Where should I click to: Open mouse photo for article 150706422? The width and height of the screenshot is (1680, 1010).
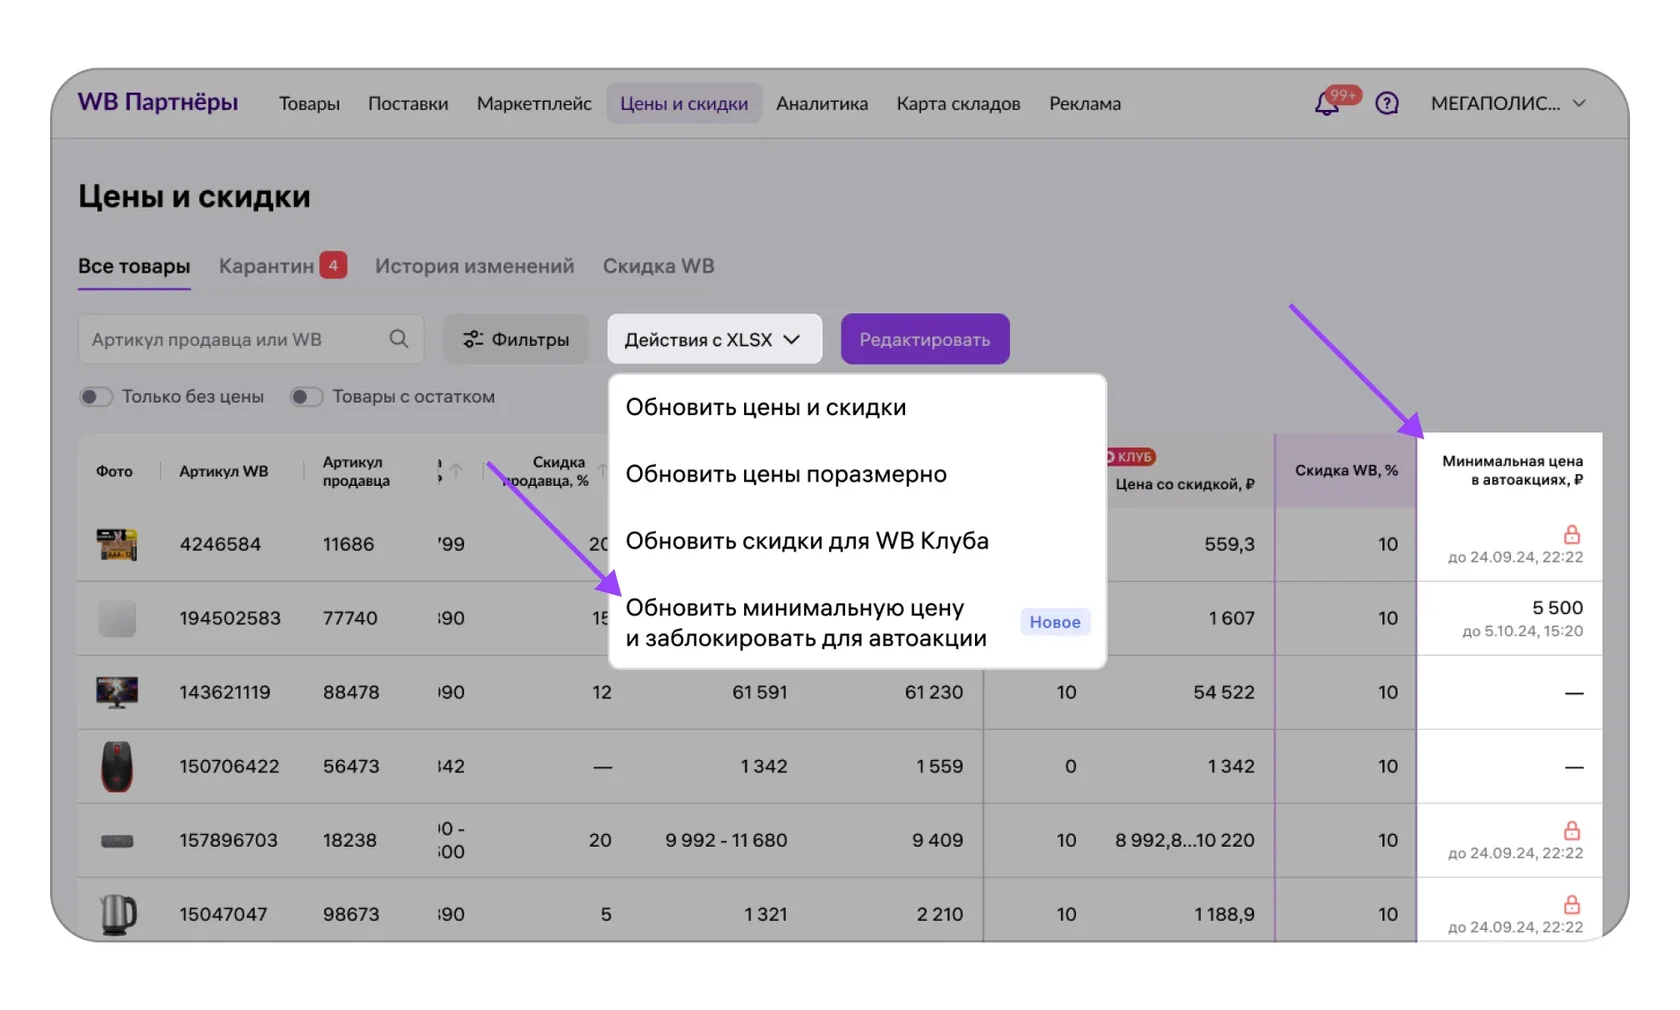(117, 766)
